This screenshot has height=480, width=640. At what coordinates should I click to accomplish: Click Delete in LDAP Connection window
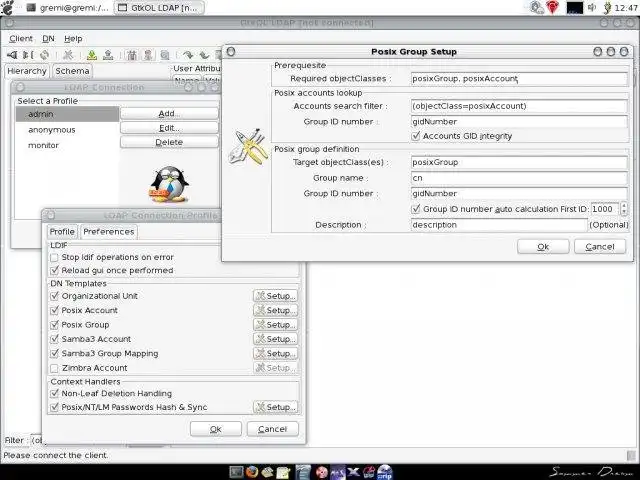coord(169,142)
